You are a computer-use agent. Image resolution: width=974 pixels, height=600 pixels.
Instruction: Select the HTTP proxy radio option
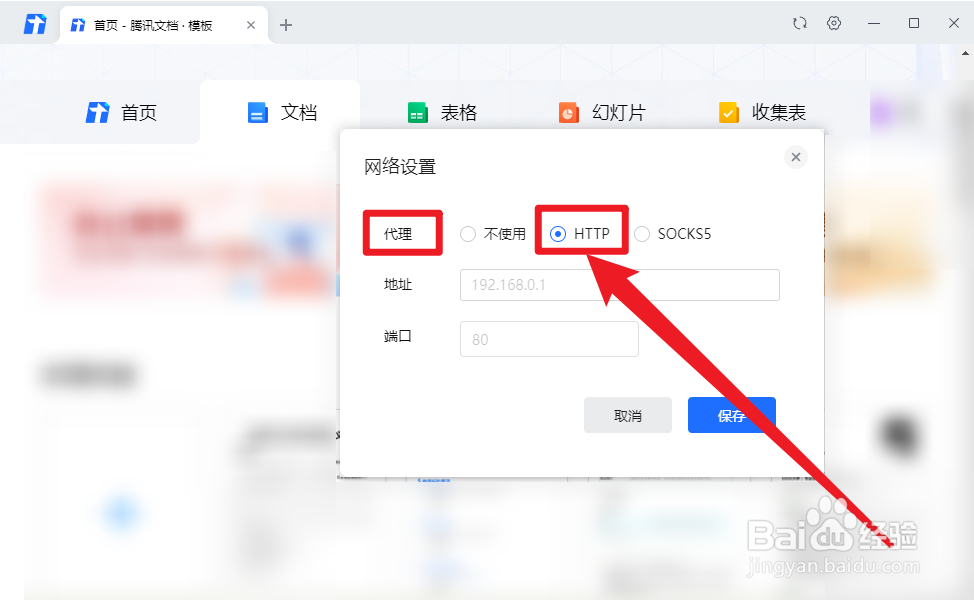558,234
